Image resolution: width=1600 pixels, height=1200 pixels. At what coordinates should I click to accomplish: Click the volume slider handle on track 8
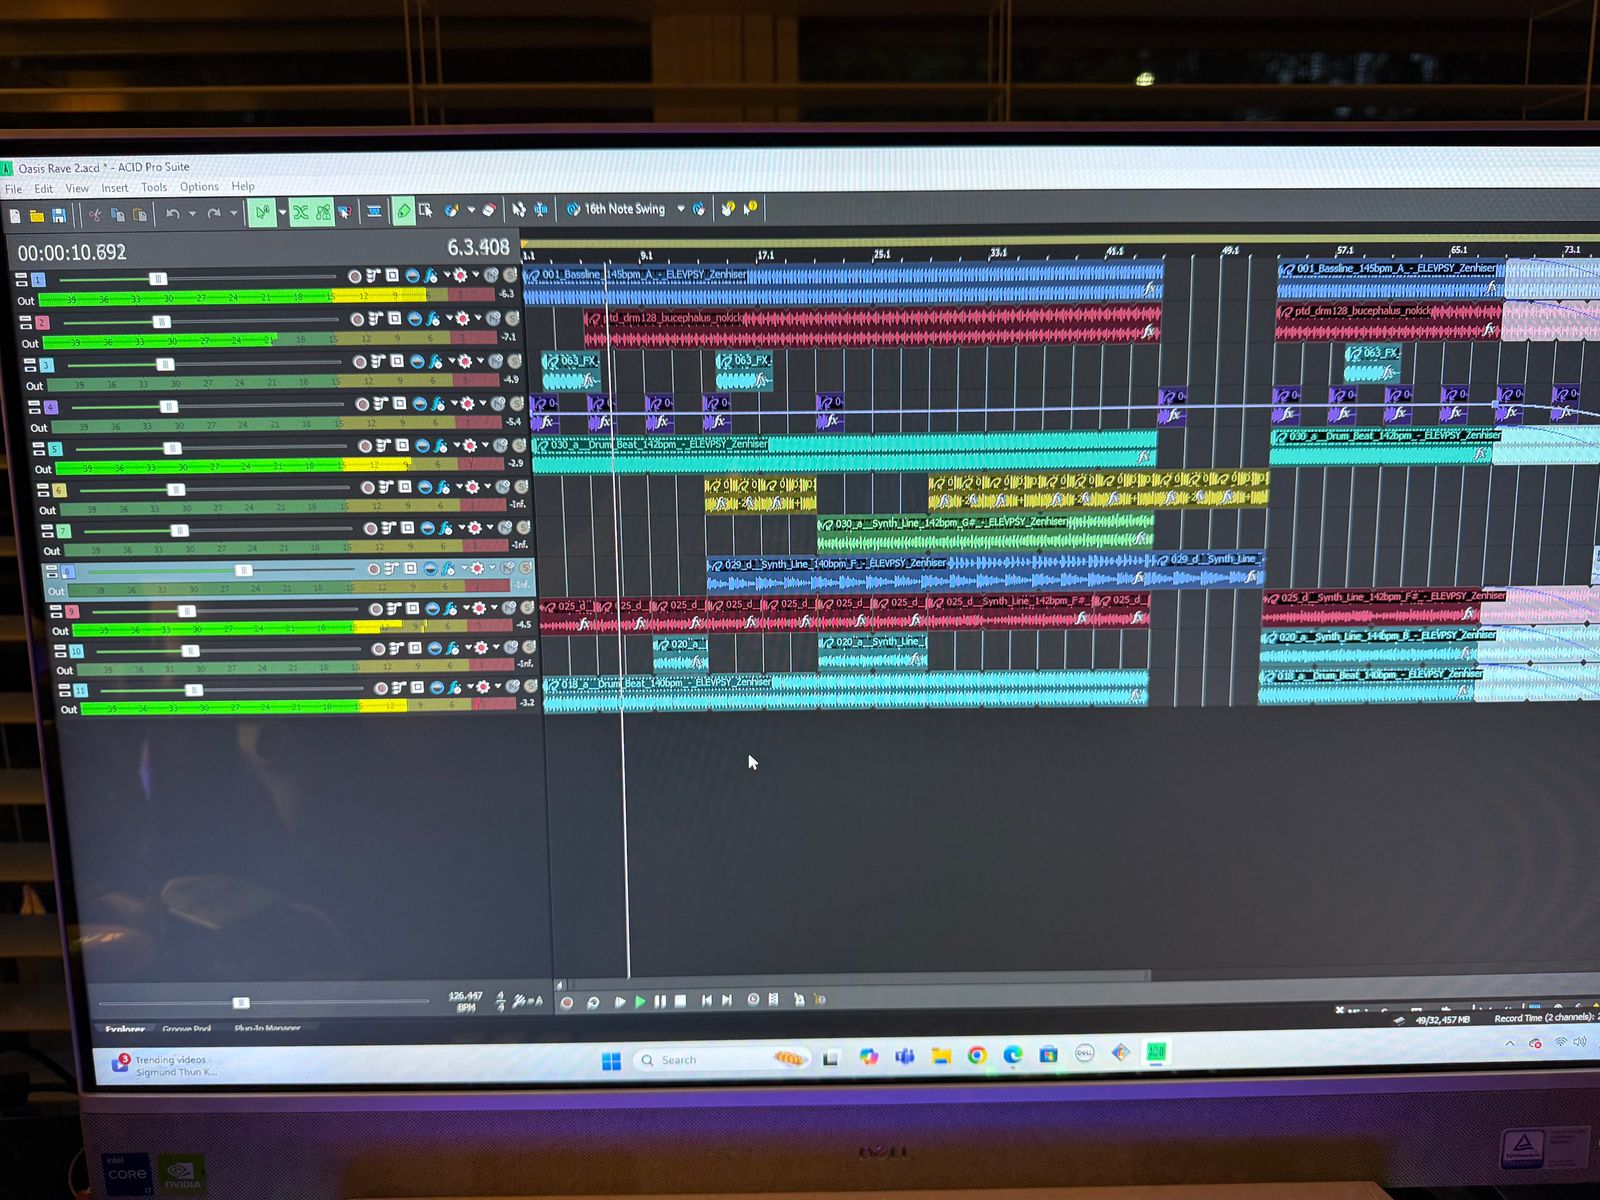243,570
